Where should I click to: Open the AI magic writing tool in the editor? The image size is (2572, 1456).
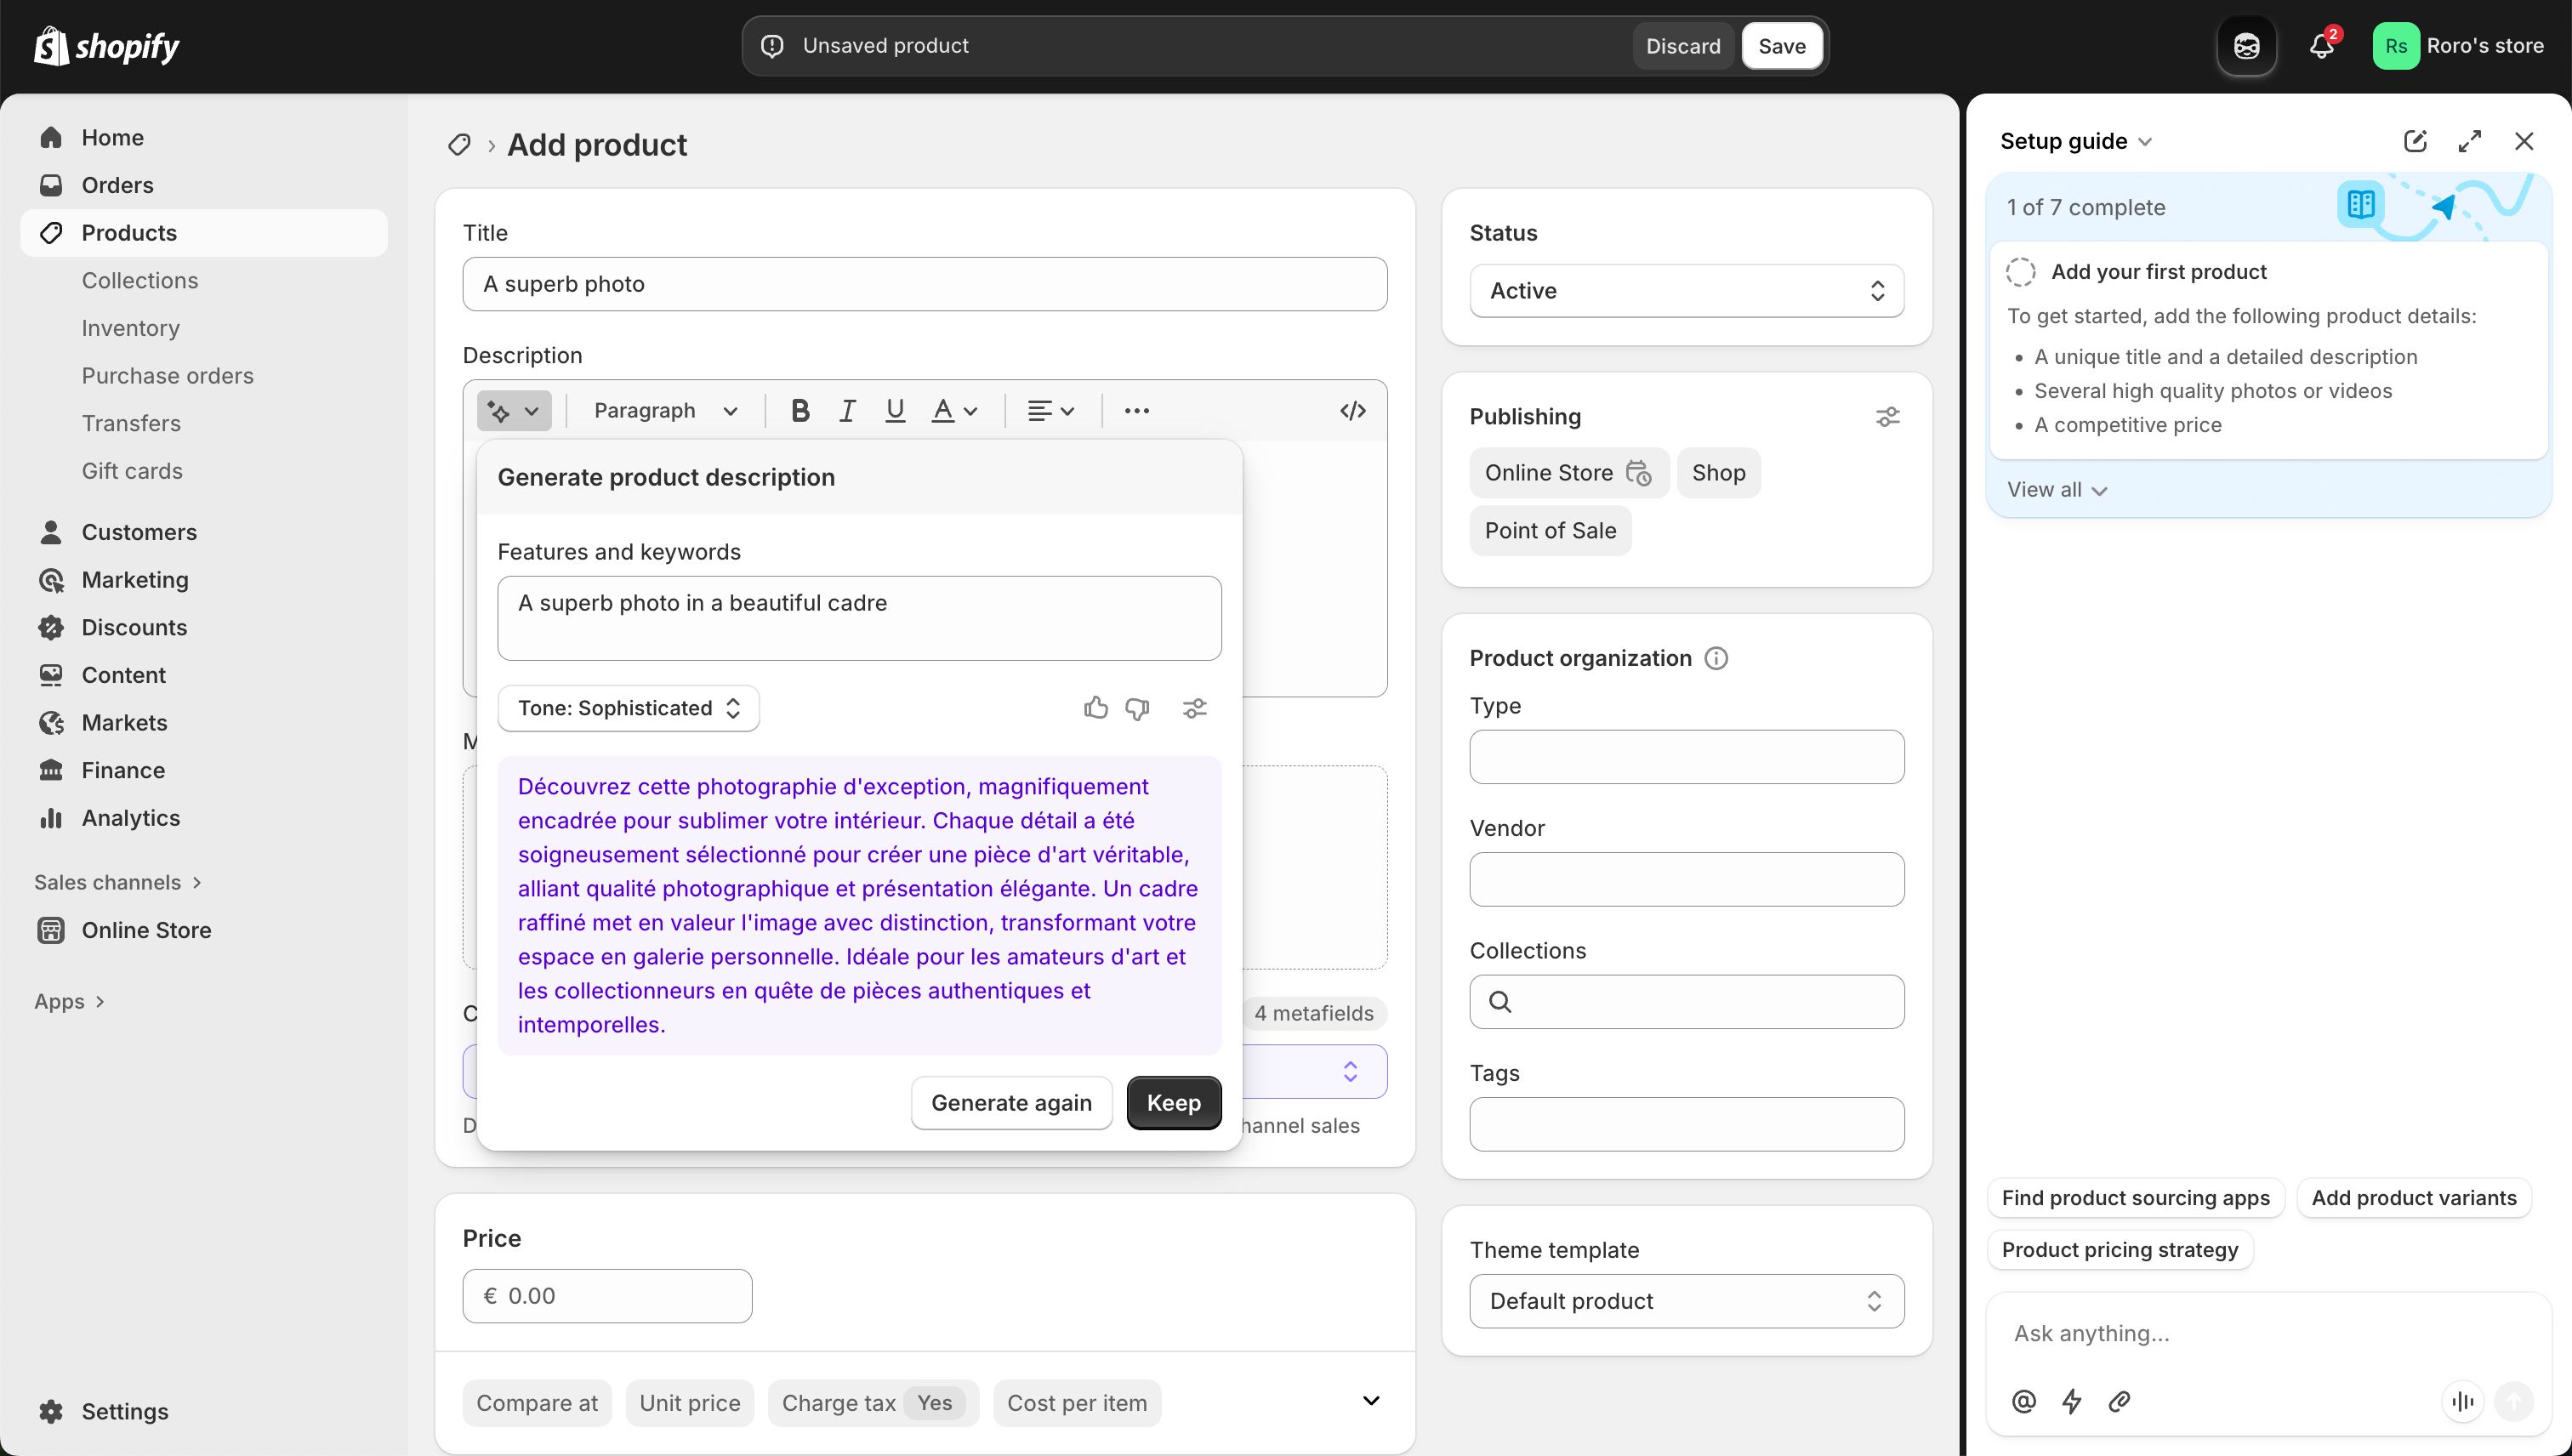coord(513,410)
